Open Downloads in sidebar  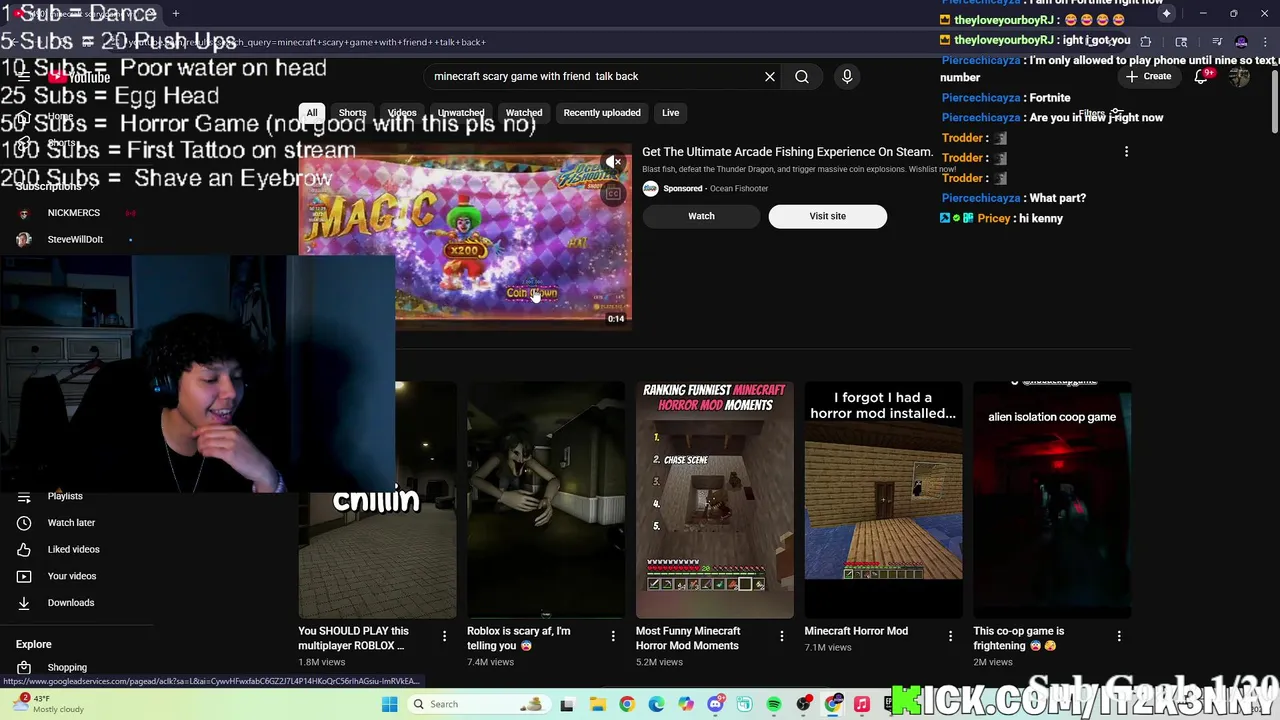72,603
